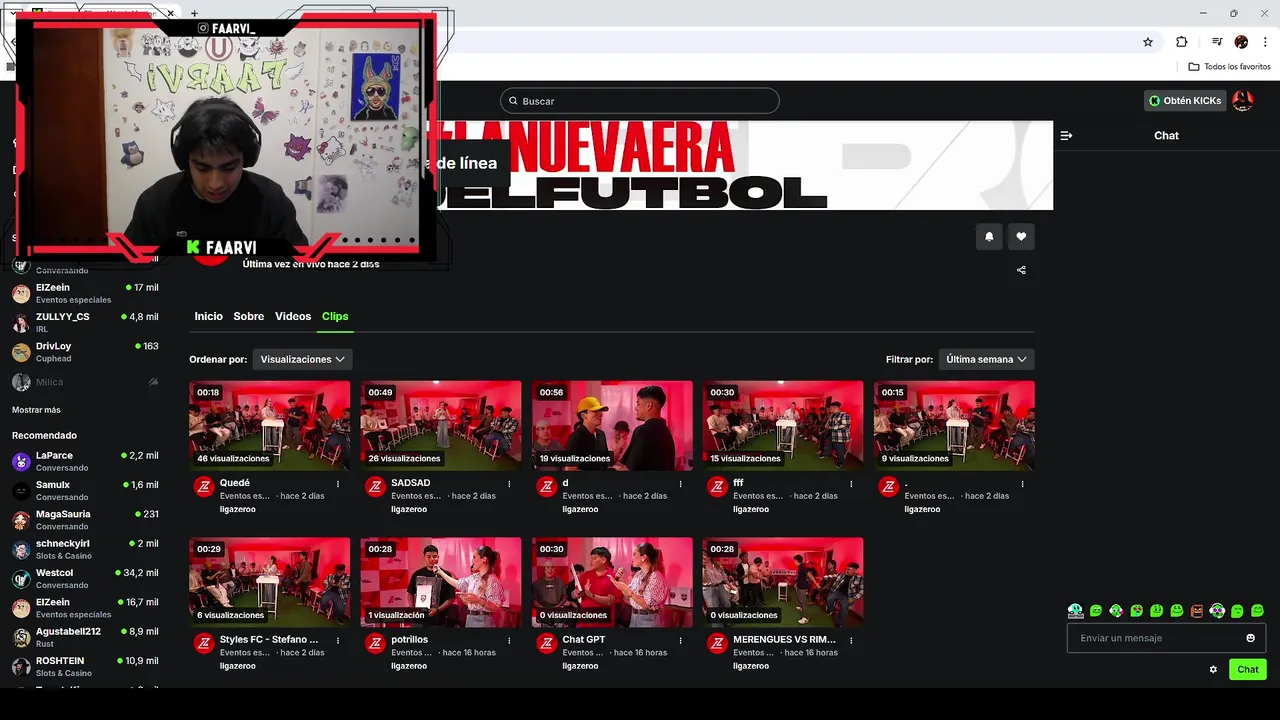1280x720 pixels.
Task: Open the browser extensions puzzle icon
Action: 1181,42
